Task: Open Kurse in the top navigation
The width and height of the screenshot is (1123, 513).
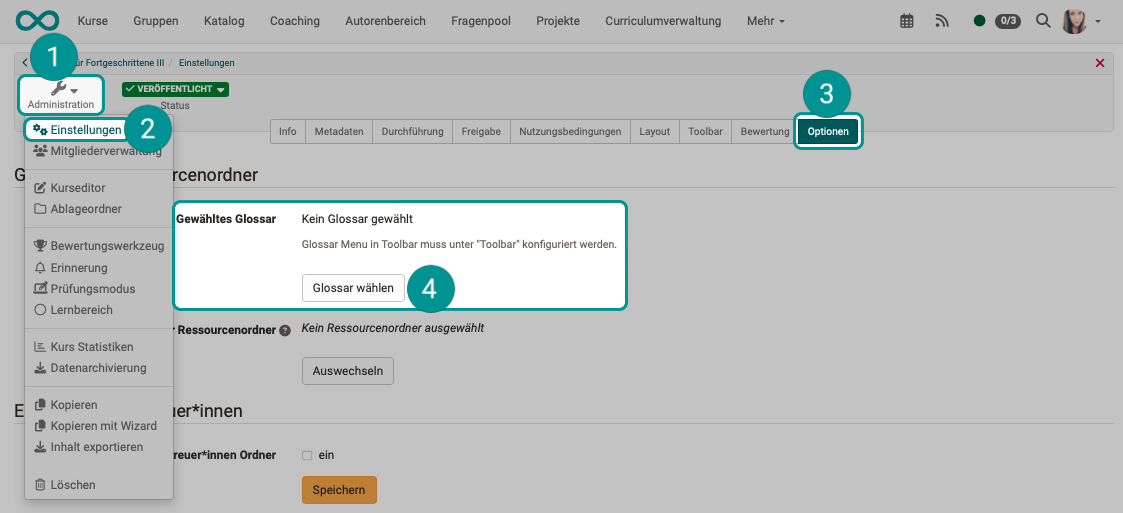Action: [x=92, y=21]
